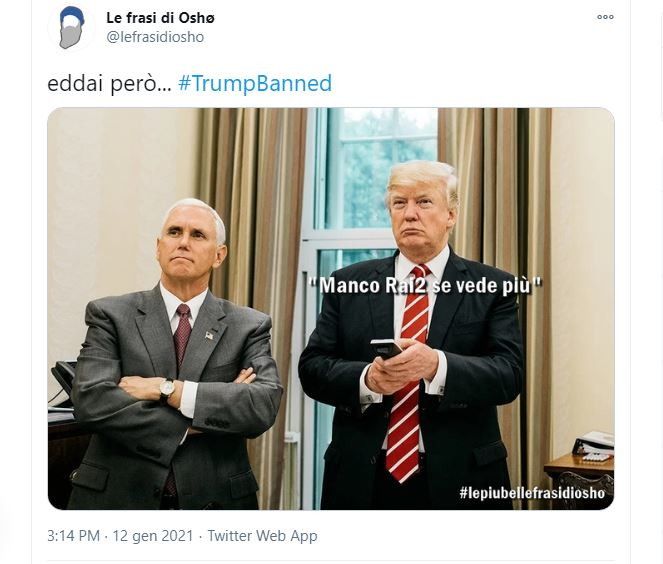This screenshot has height=564, width=663.
Task: Click the smartphone held in the photo
Action: click(x=386, y=349)
